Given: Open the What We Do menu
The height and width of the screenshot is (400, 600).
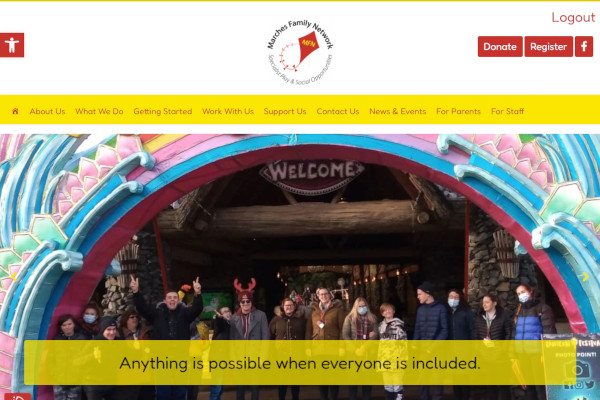Looking at the screenshot, I should pyautogui.click(x=99, y=111).
